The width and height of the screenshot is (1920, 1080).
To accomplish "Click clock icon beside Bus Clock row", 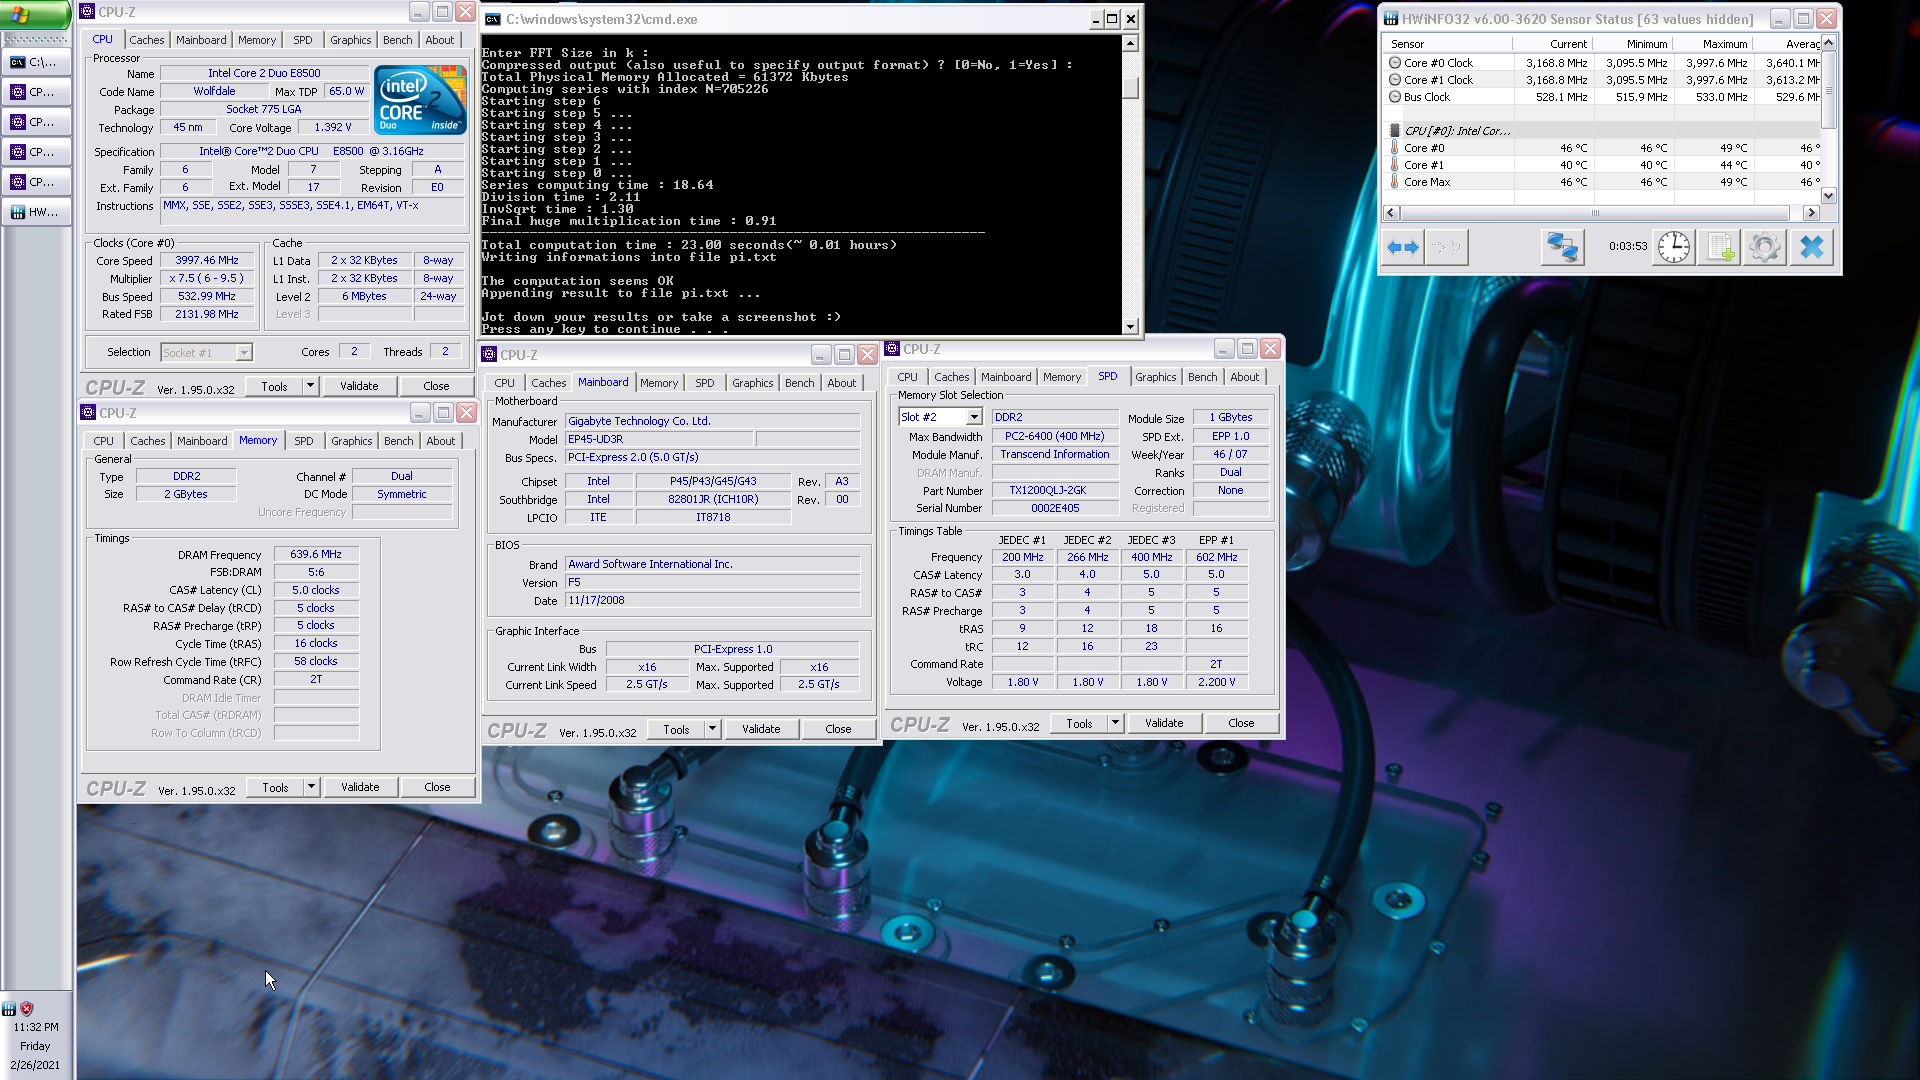I will point(1394,97).
